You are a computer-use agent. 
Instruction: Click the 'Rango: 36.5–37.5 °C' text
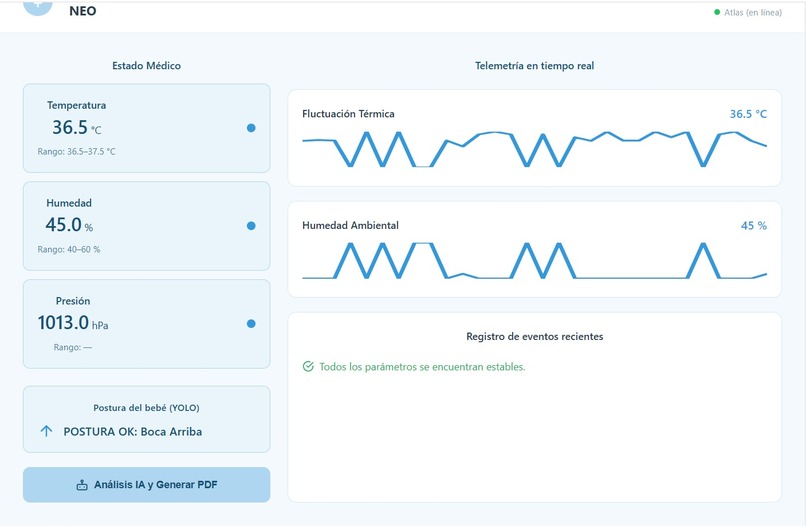[x=76, y=152]
